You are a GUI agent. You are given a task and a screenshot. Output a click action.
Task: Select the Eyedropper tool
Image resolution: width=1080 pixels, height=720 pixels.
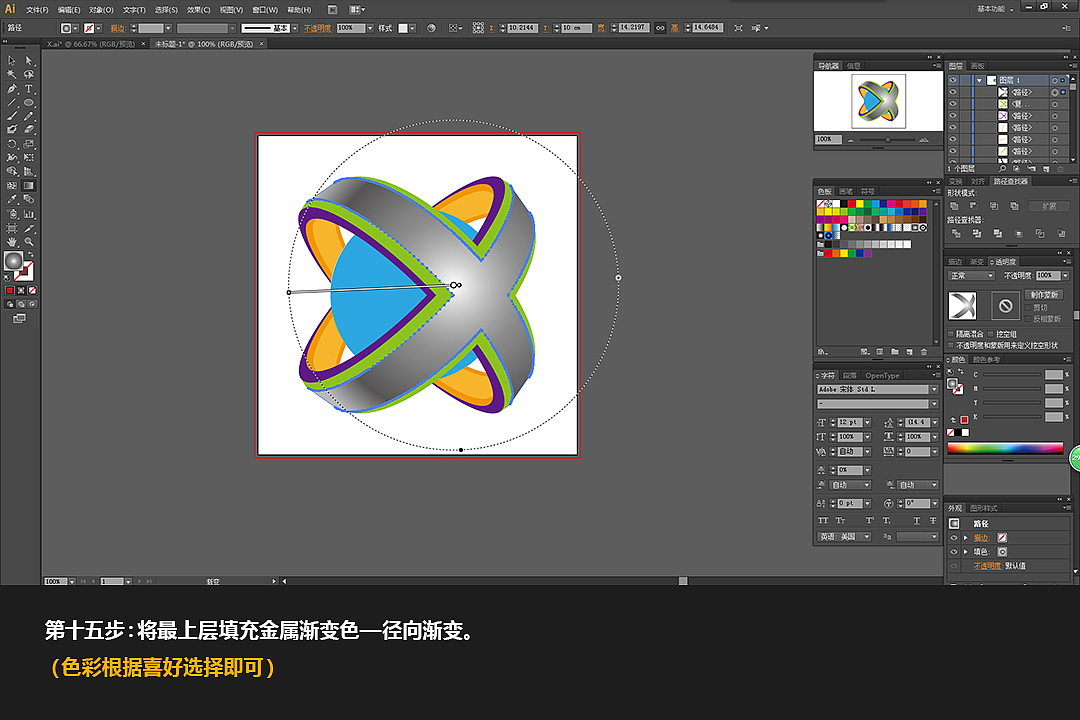point(11,198)
